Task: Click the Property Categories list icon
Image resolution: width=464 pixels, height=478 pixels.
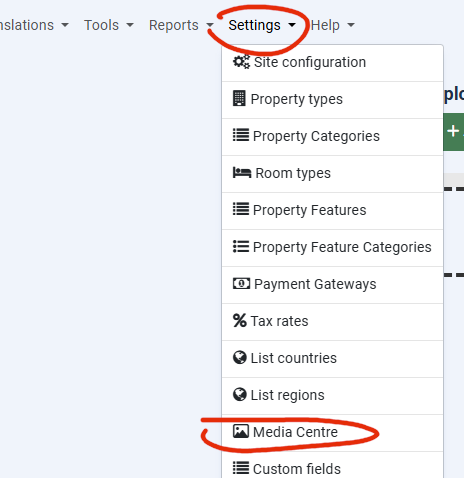Action: click(x=241, y=135)
